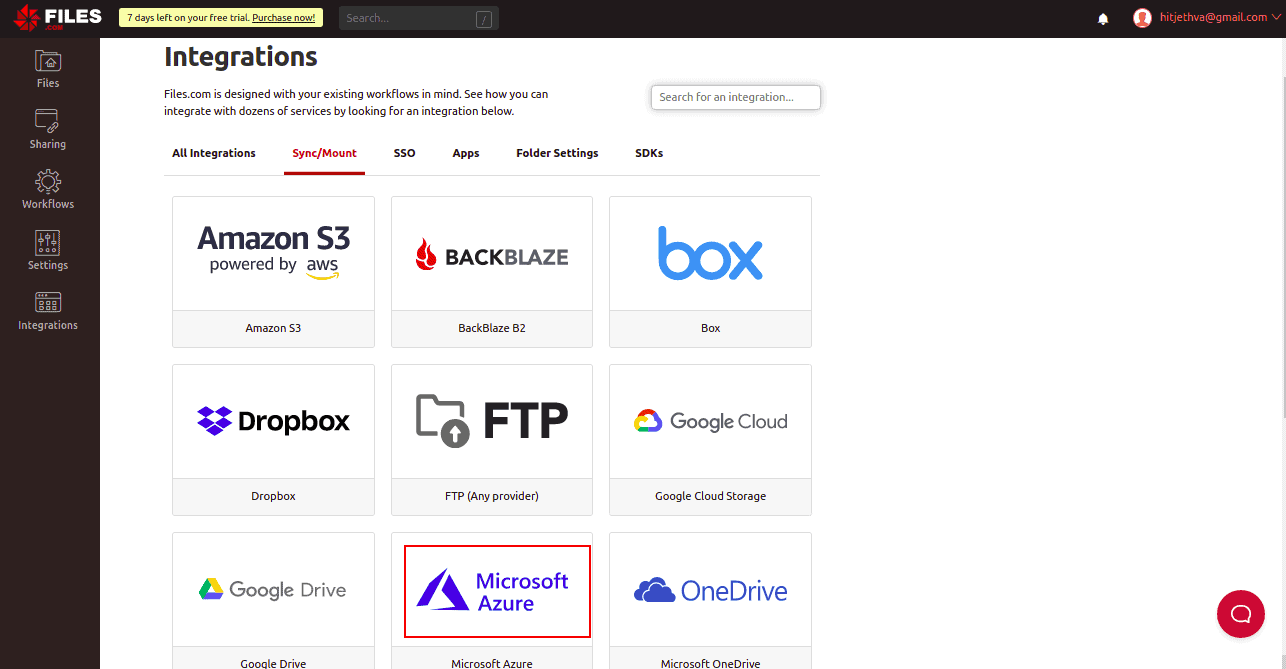Select Integrations in the sidebar
The image size is (1286, 669).
48,311
